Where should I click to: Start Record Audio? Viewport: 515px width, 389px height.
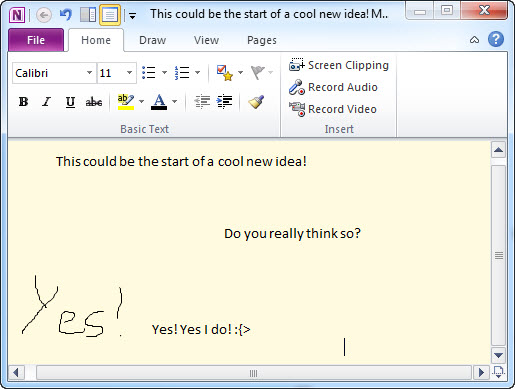(333, 87)
